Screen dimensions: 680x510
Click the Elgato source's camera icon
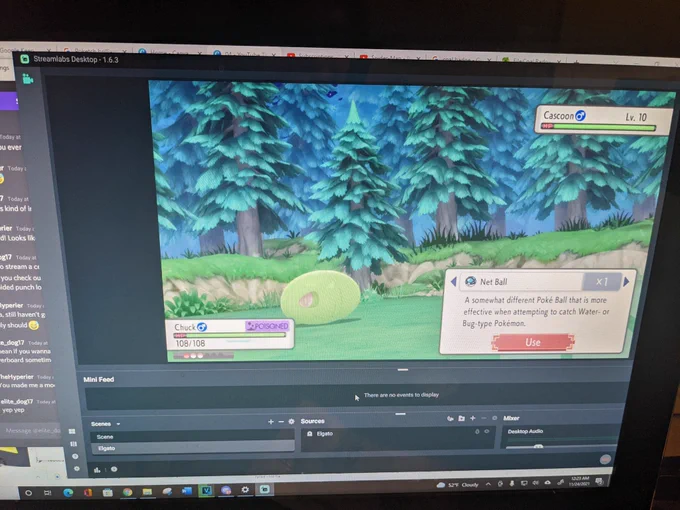(310, 434)
